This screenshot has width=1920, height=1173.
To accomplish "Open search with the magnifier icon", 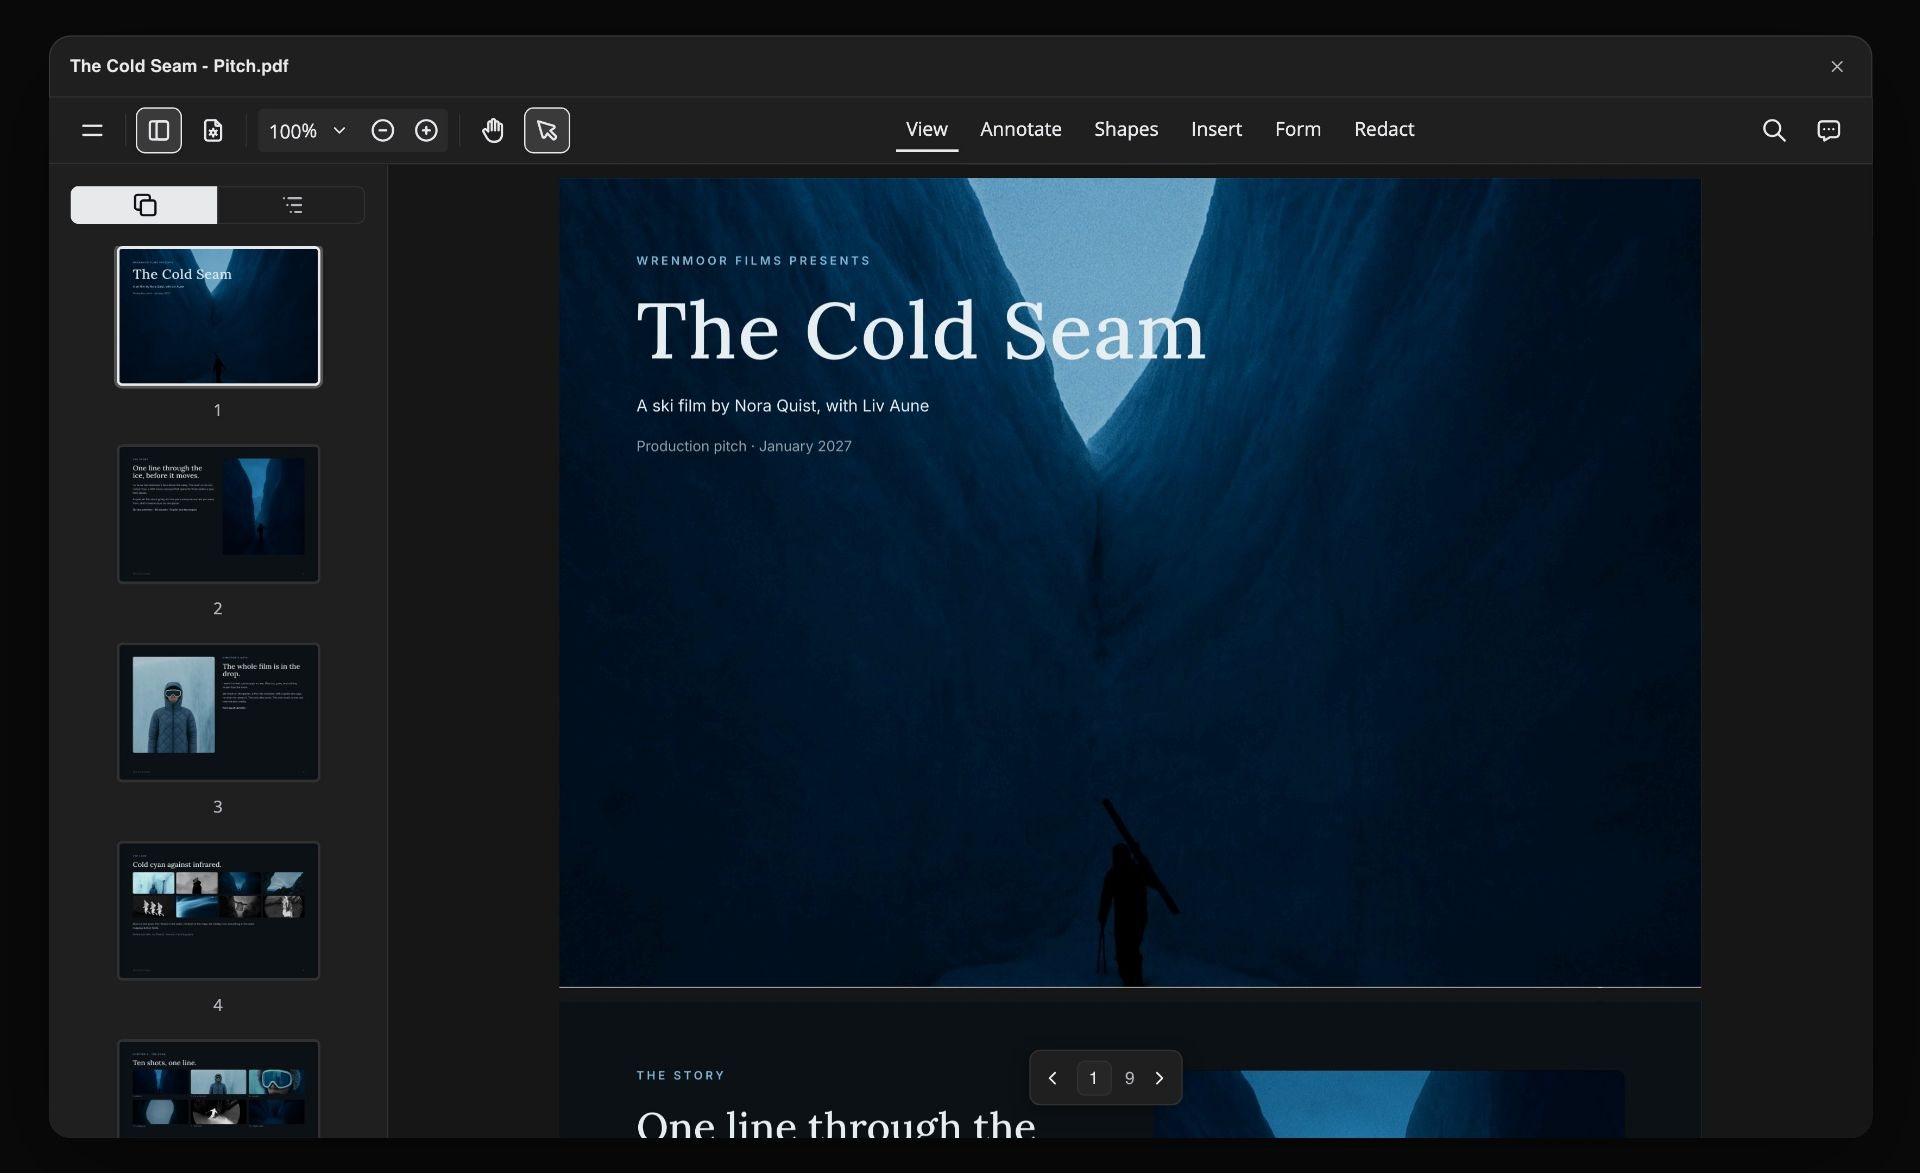I will tap(1774, 130).
